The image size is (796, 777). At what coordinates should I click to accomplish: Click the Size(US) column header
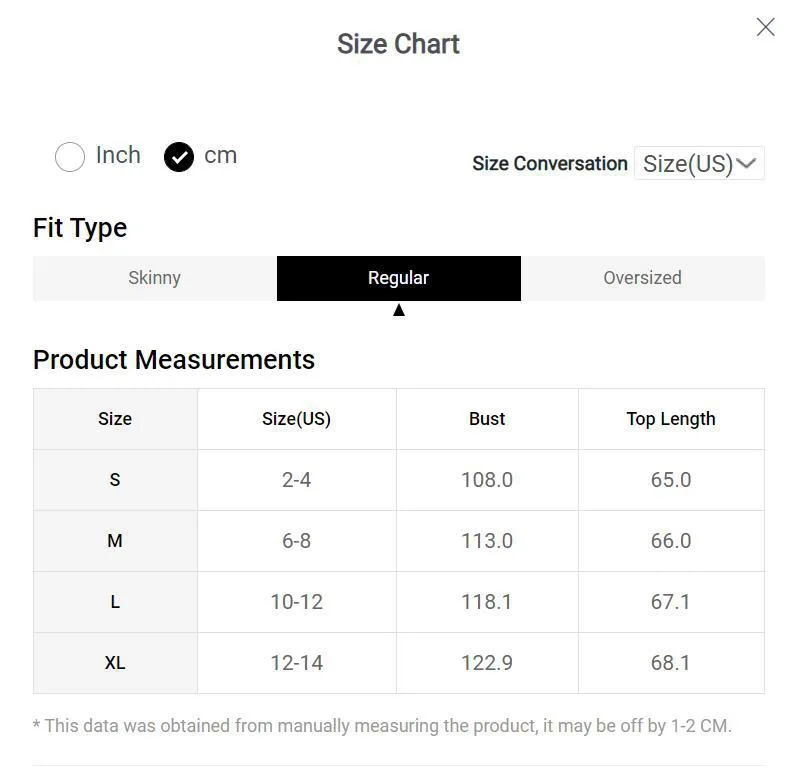click(296, 419)
